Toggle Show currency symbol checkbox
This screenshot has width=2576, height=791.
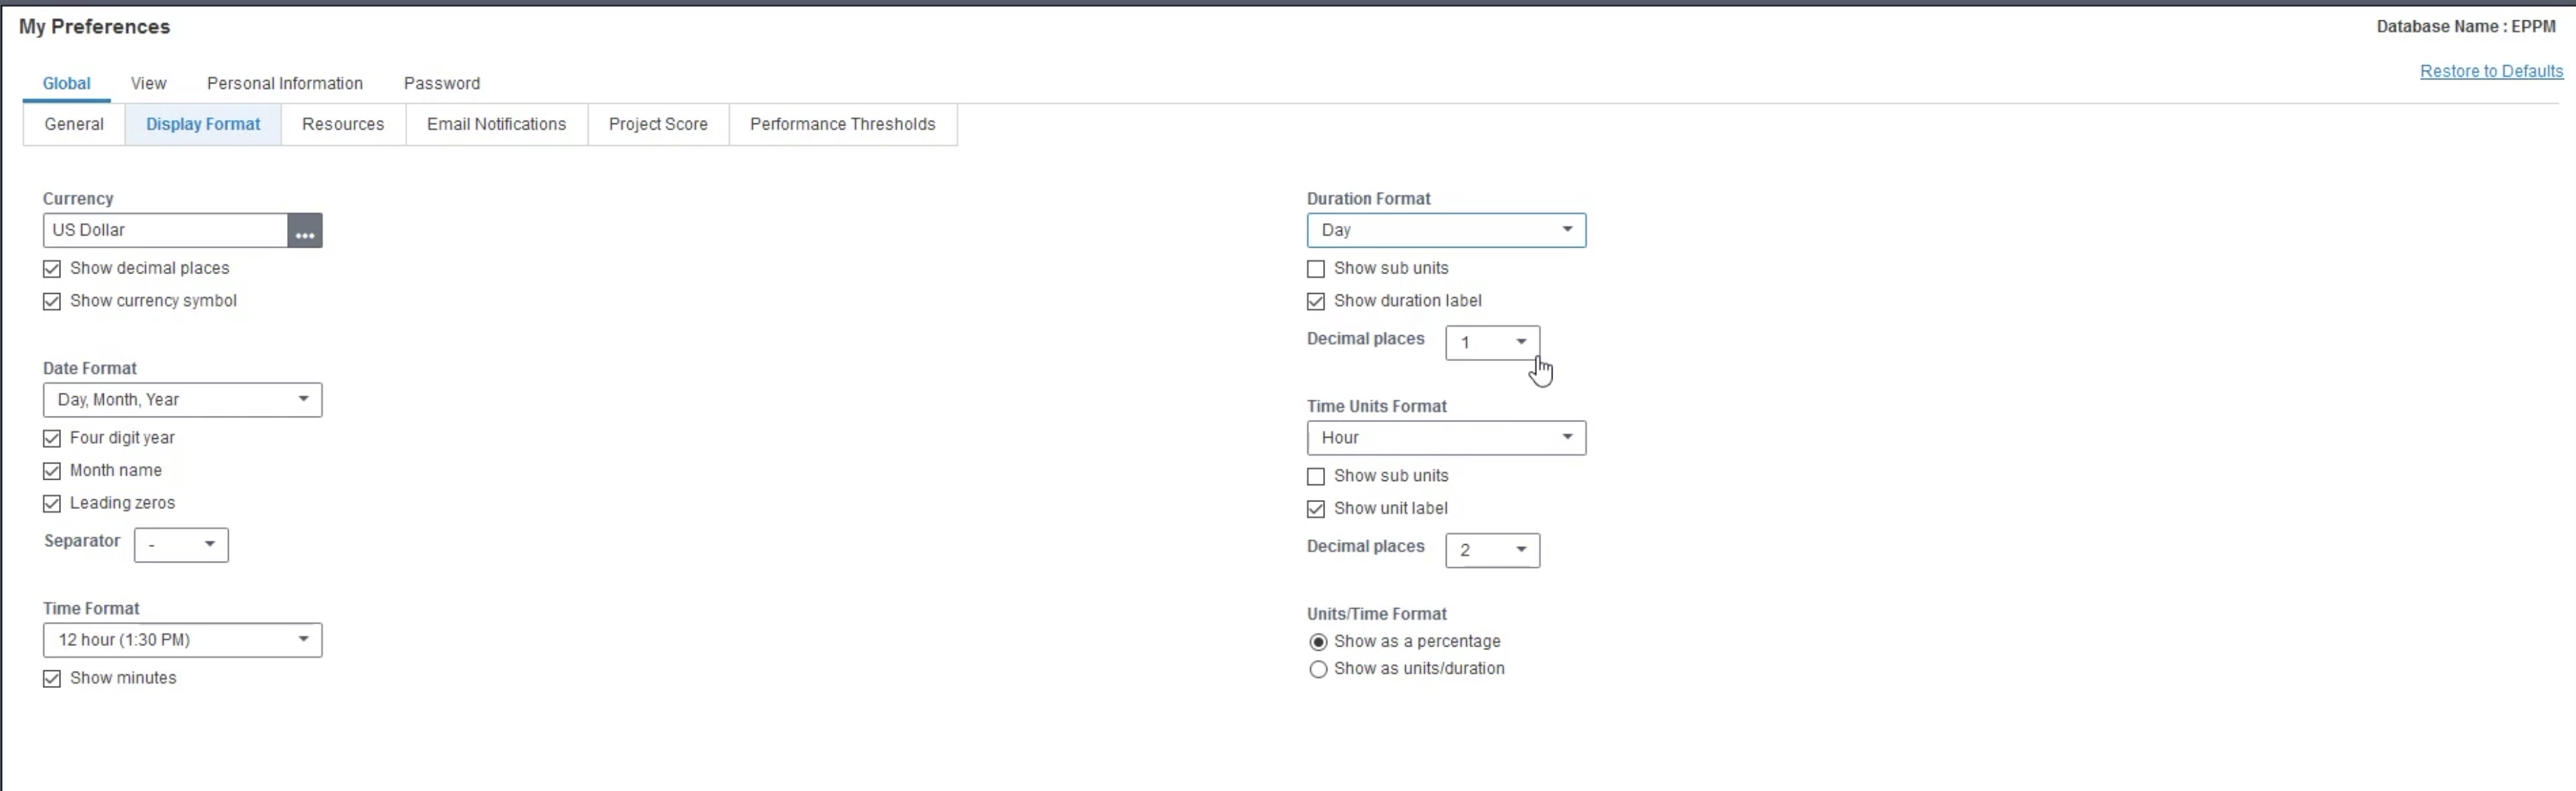click(x=52, y=301)
